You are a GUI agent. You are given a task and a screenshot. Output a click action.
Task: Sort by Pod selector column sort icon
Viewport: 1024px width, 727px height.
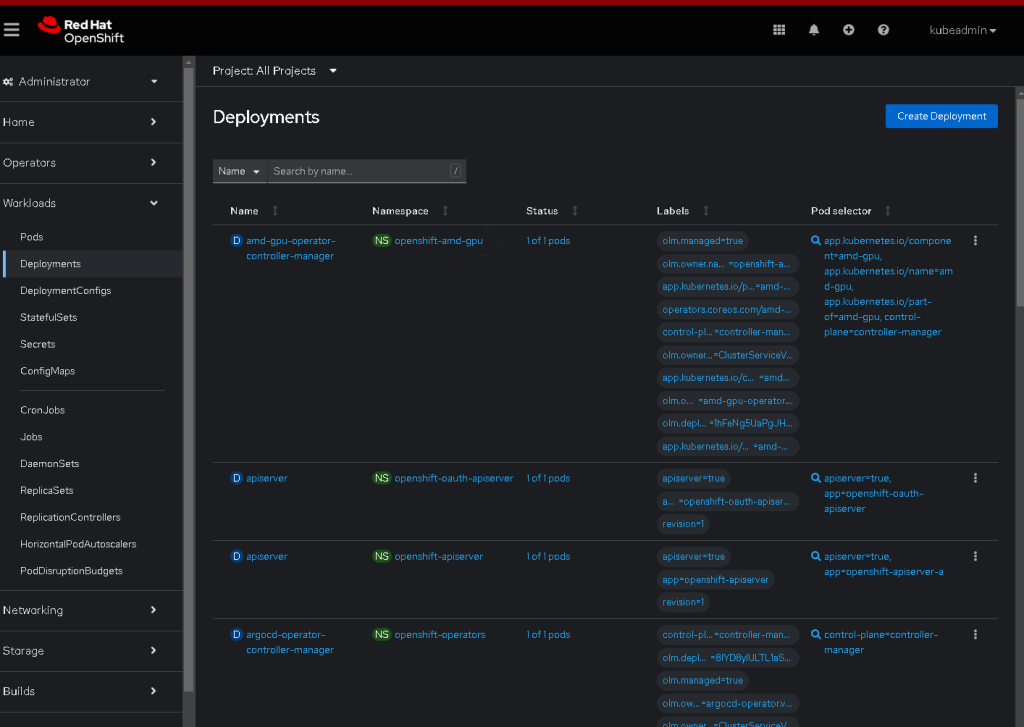coord(888,210)
